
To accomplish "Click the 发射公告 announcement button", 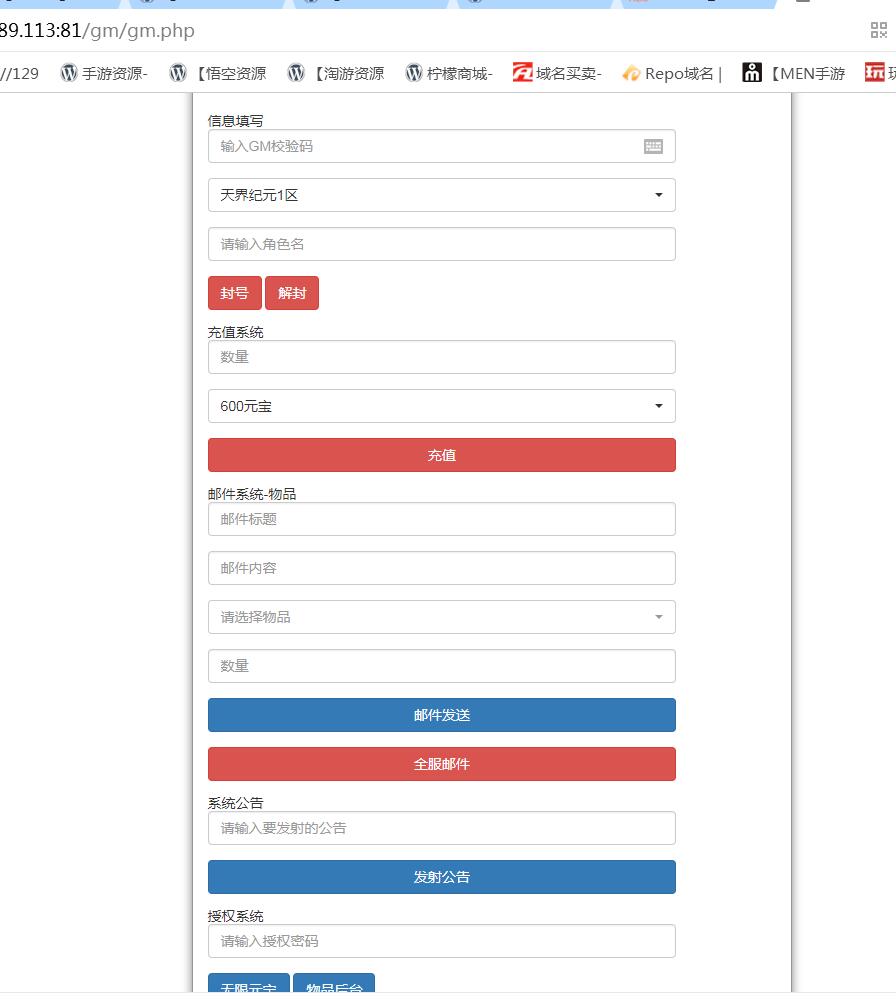I will pos(441,877).
